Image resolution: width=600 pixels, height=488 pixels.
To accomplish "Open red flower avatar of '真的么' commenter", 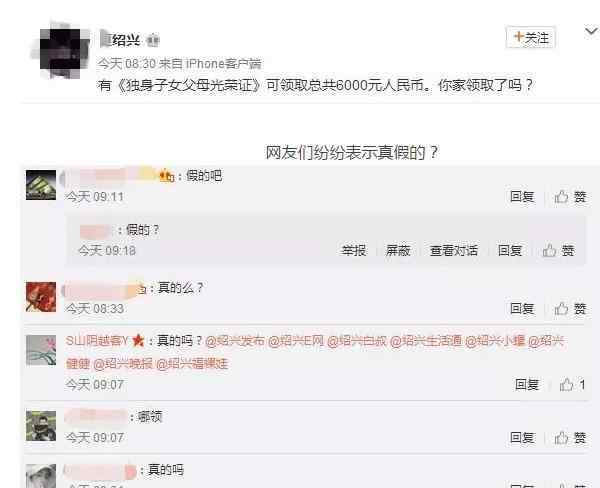I will [x=41, y=297].
